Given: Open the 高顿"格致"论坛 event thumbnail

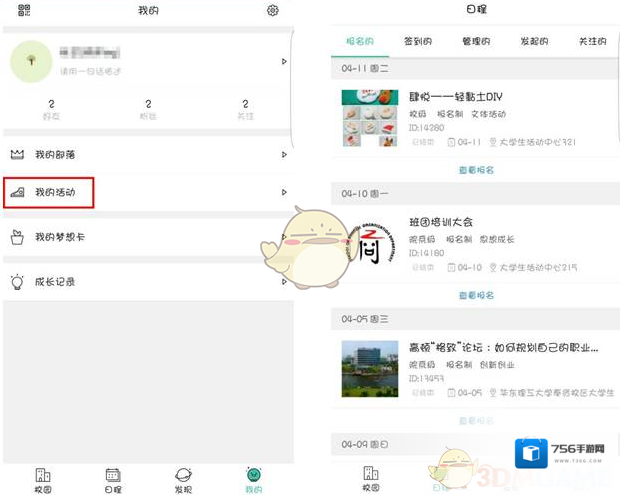Looking at the screenshot, I should coord(369,369).
